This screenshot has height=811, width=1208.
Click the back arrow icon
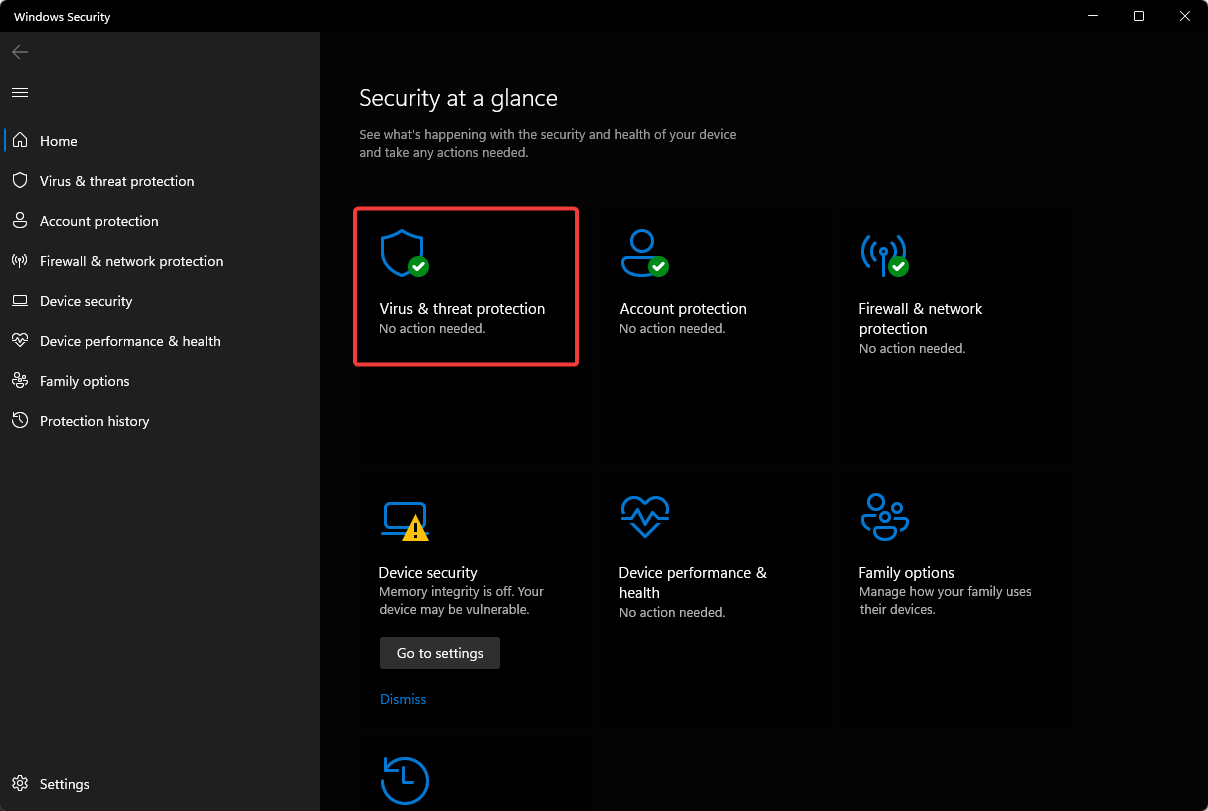(x=20, y=52)
